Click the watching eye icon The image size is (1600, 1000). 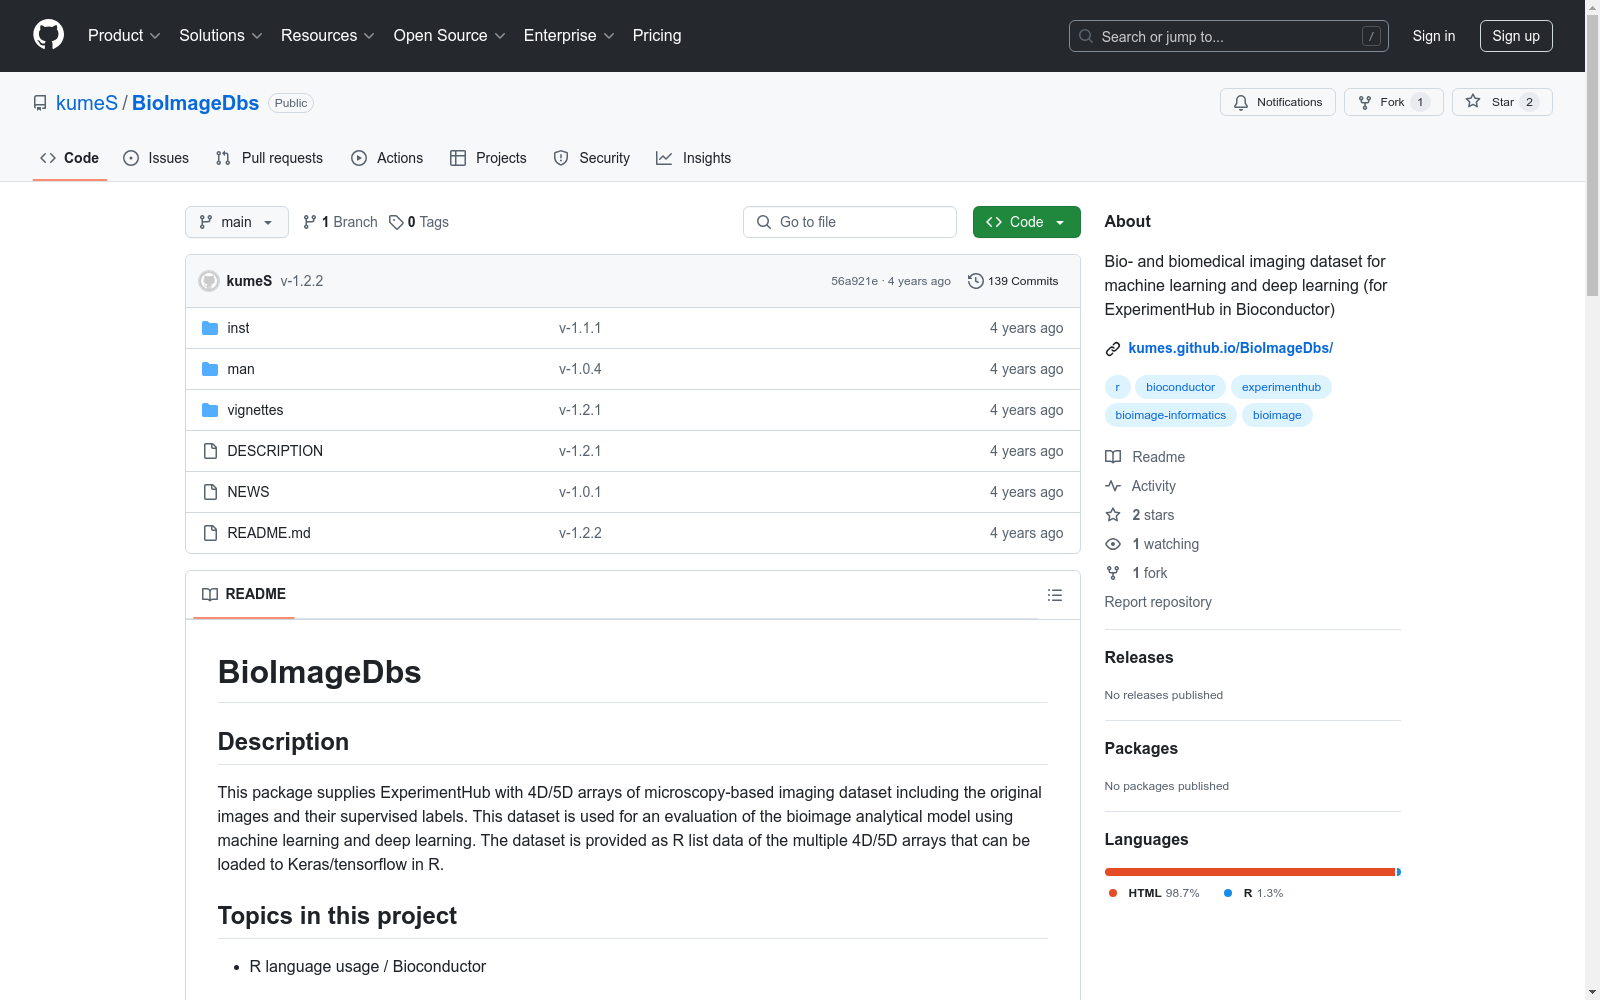(1113, 544)
